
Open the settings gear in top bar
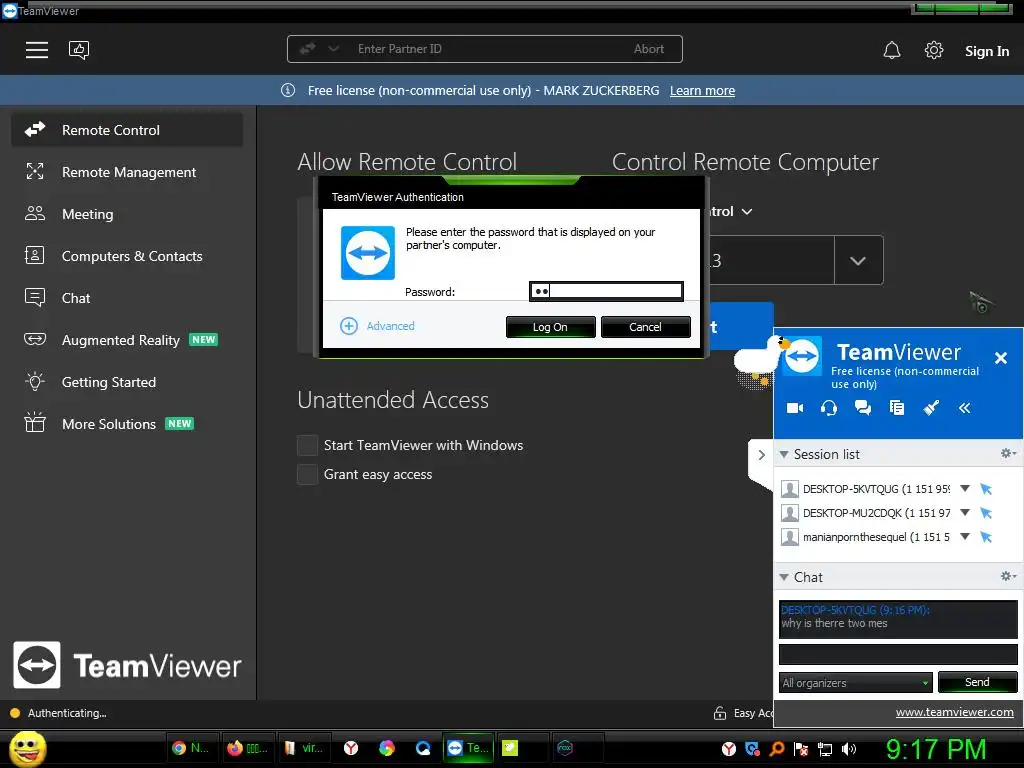point(934,50)
